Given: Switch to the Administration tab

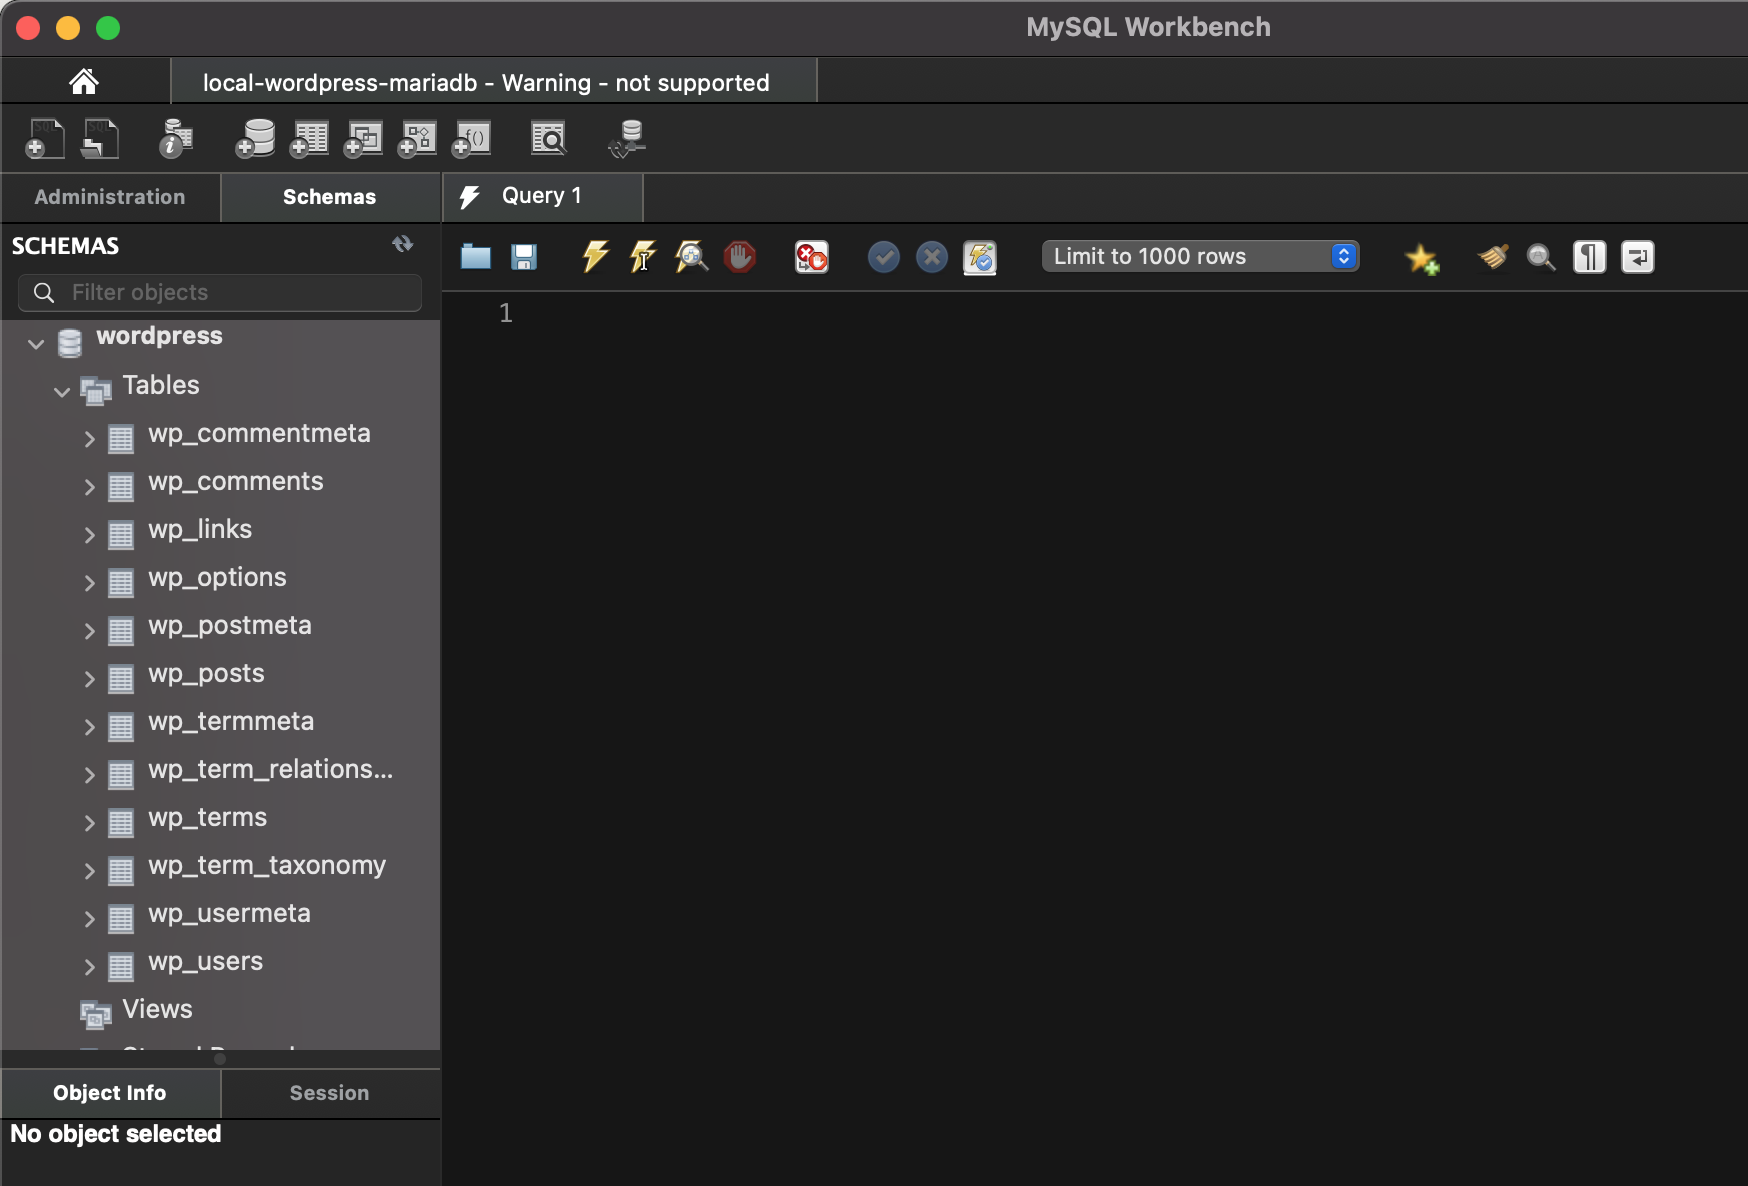Looking at the screenshot, I should tap(110, 197).
